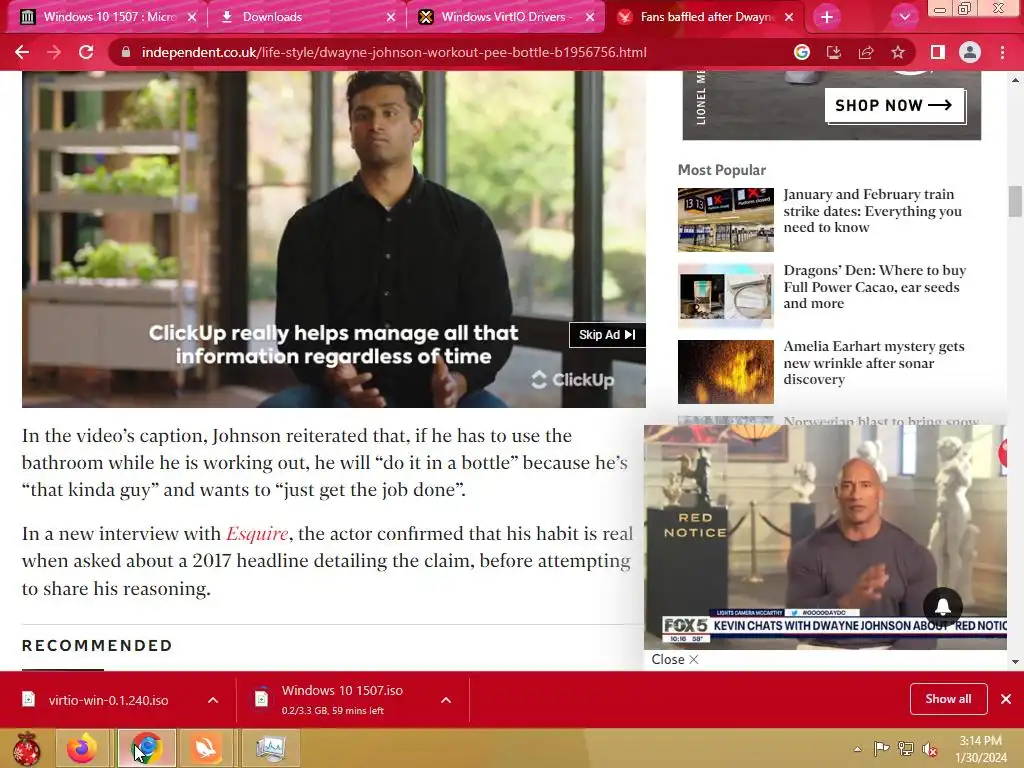Screen dimensions: 1024x768
Task: Open train strike dates article headline
Action: pyautogui.click(x=872, y=211)
